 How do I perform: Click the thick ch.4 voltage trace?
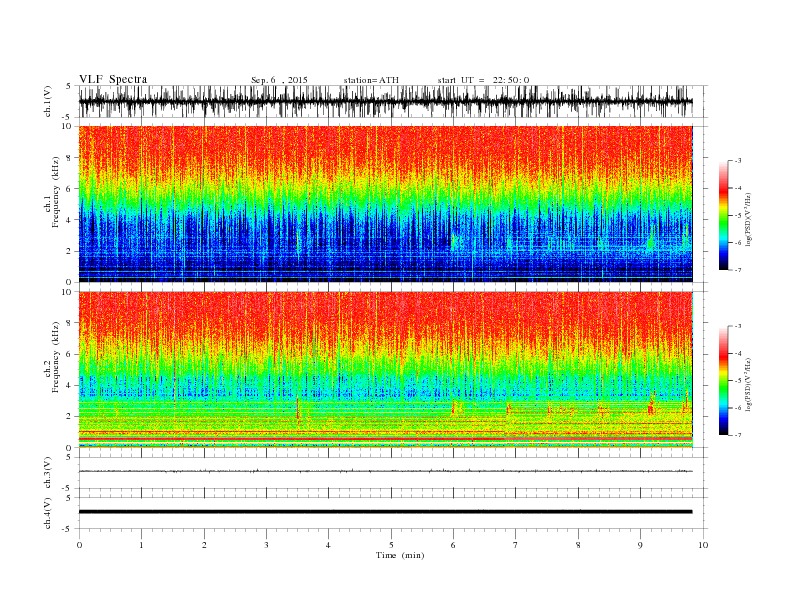[385, 512]
